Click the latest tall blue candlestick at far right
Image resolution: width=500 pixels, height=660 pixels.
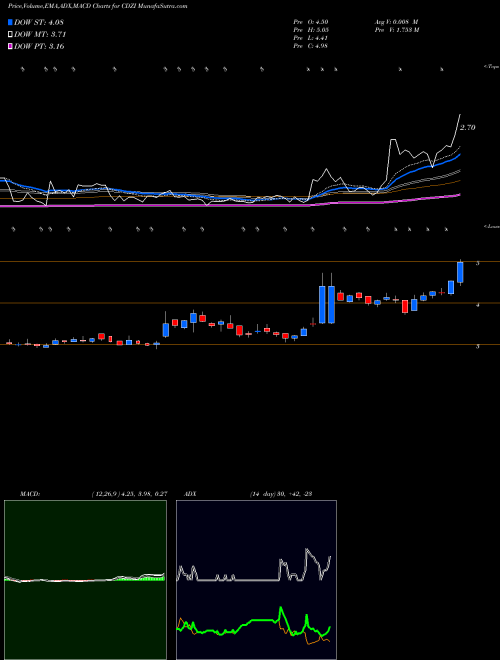tap(460, 272)
